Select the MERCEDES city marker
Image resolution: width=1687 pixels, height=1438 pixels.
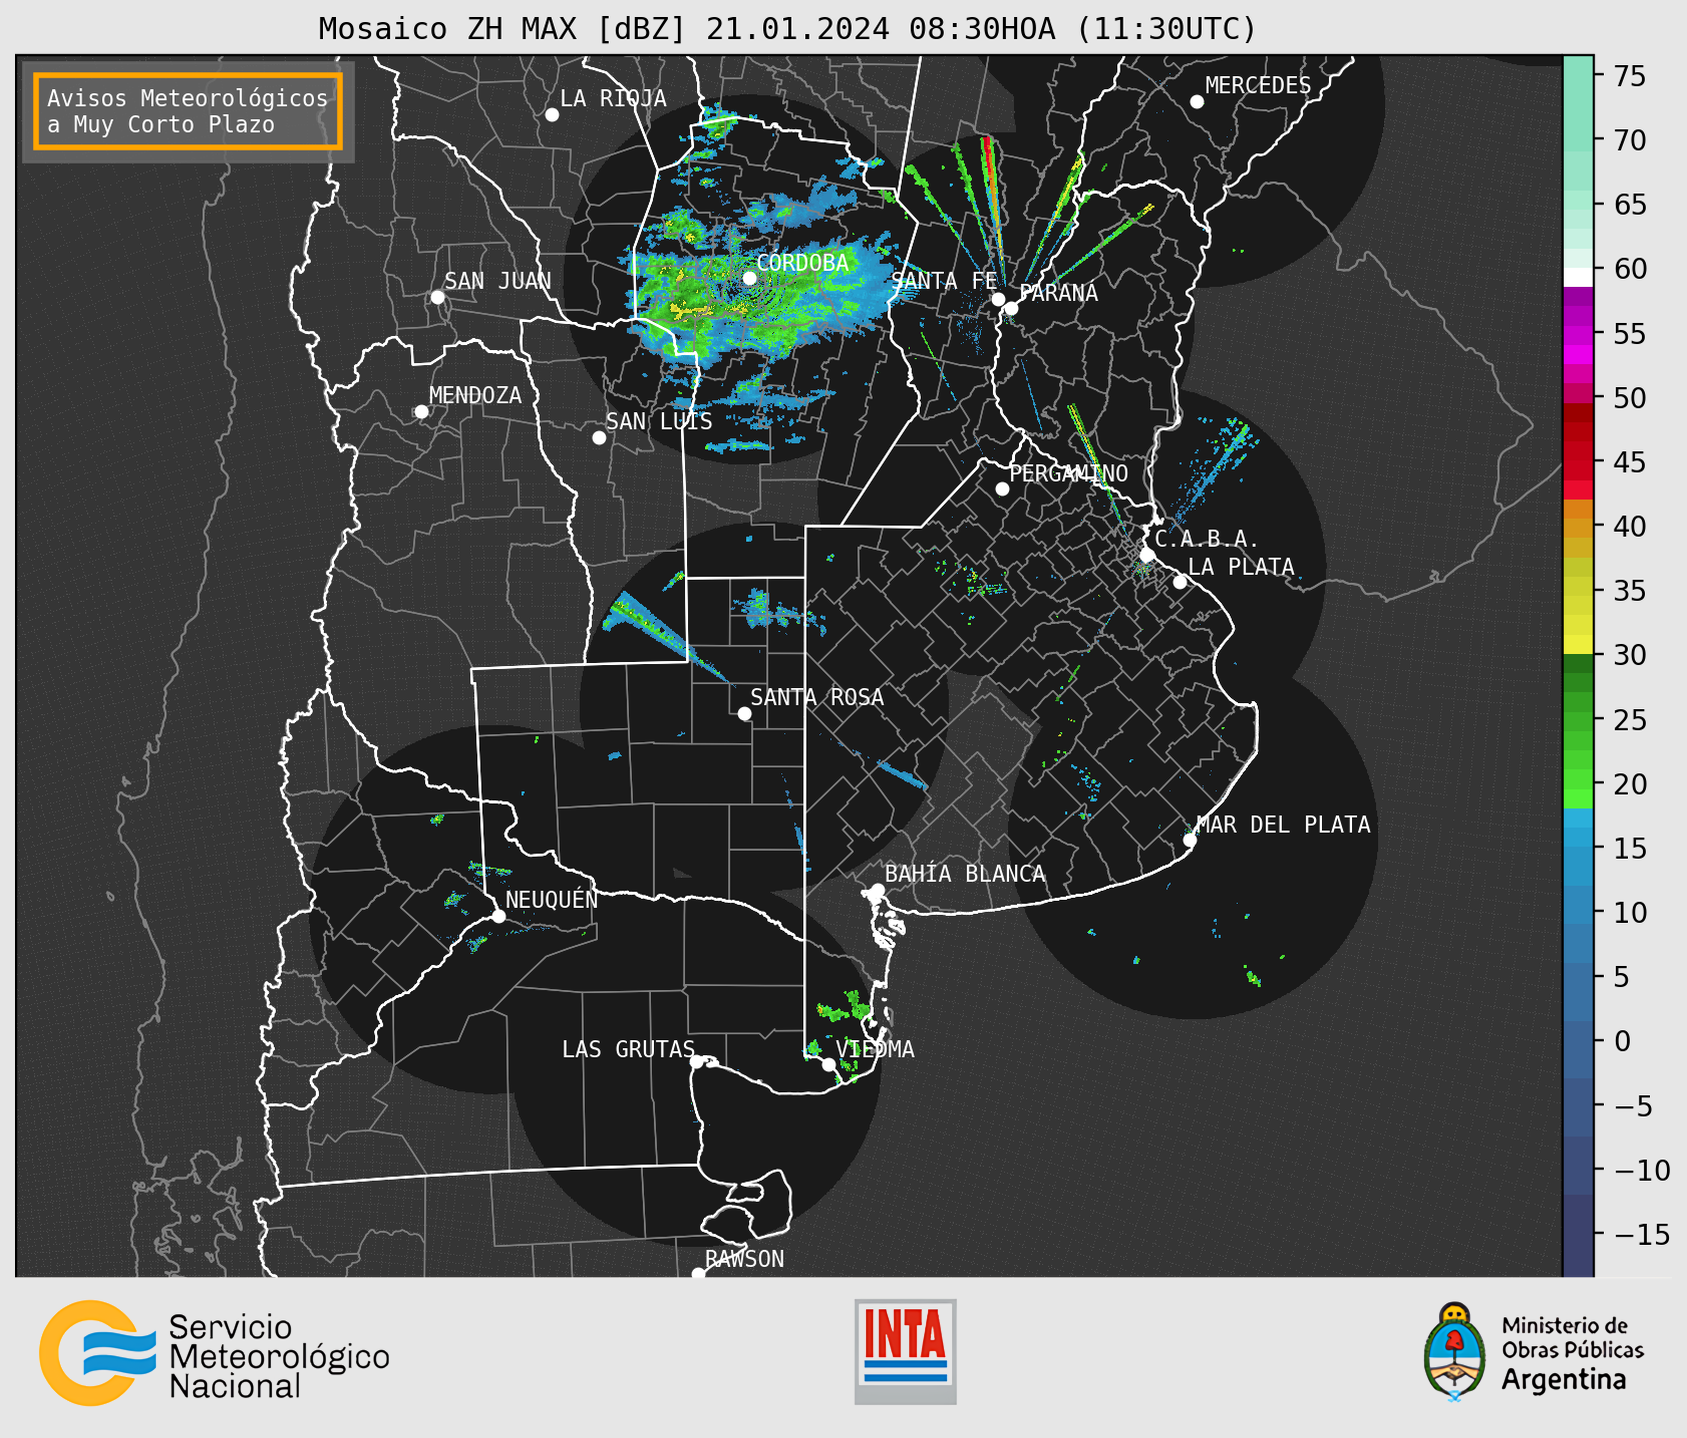tap(1197, 102)
